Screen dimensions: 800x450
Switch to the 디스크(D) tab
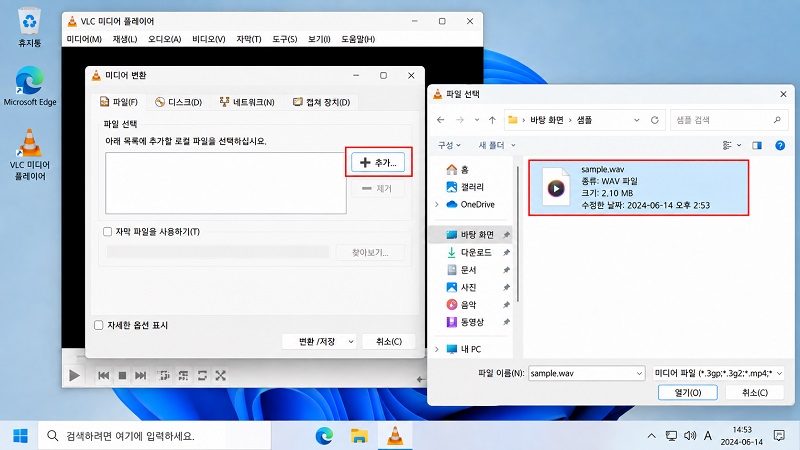(x=179, y=102)
